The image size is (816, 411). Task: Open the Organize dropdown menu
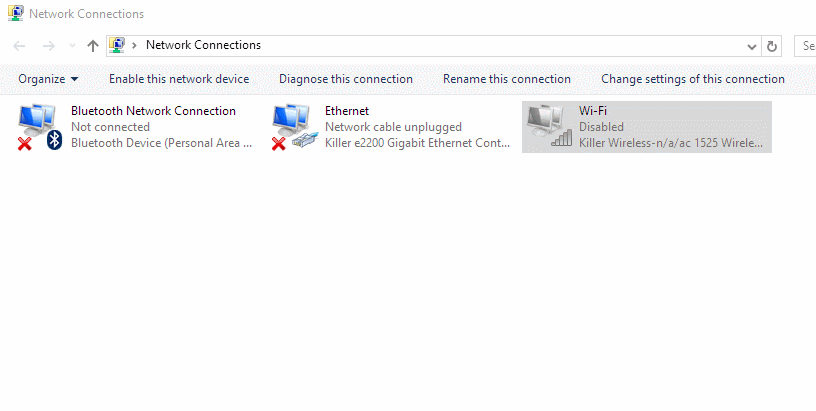coord(48,79)
